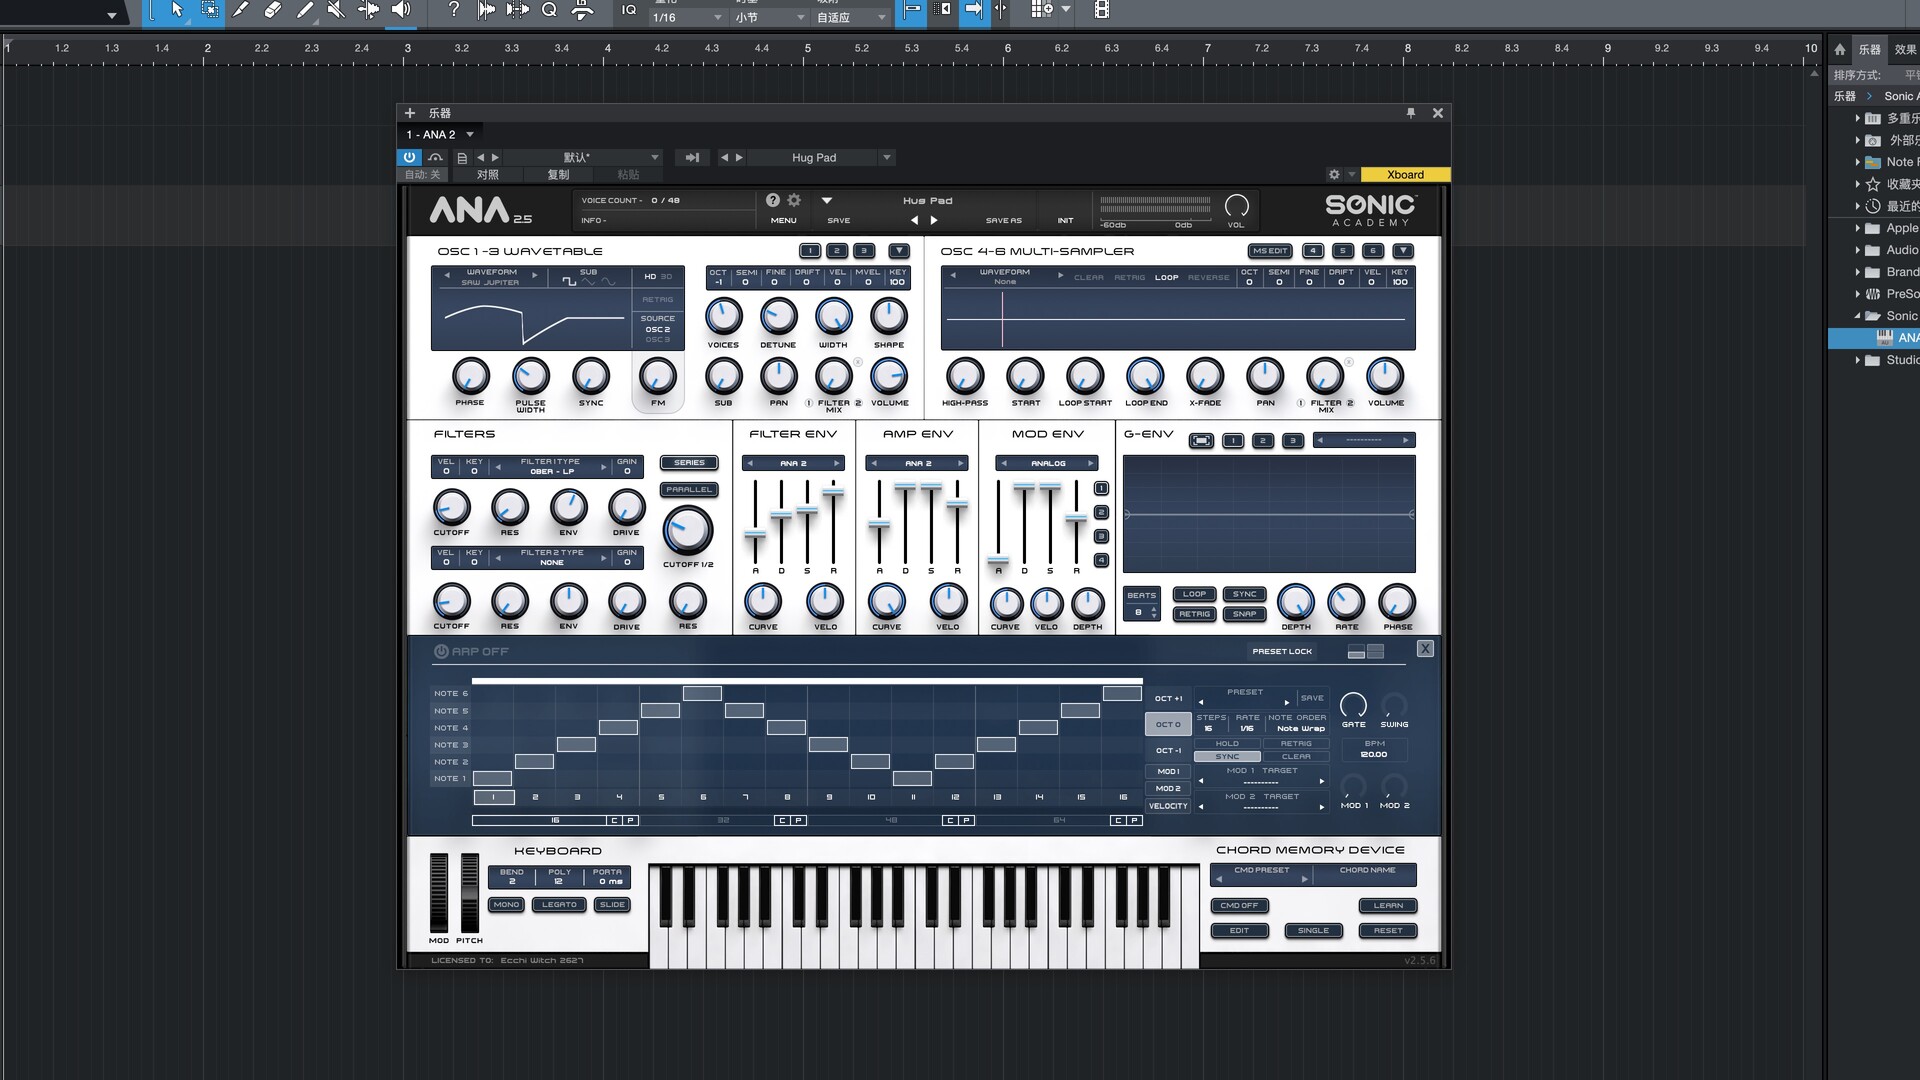Open the 小节 timebase dropdown
Image resolution: width=1920 pixels, height=1080 pixels.
(x=770, y=17)
